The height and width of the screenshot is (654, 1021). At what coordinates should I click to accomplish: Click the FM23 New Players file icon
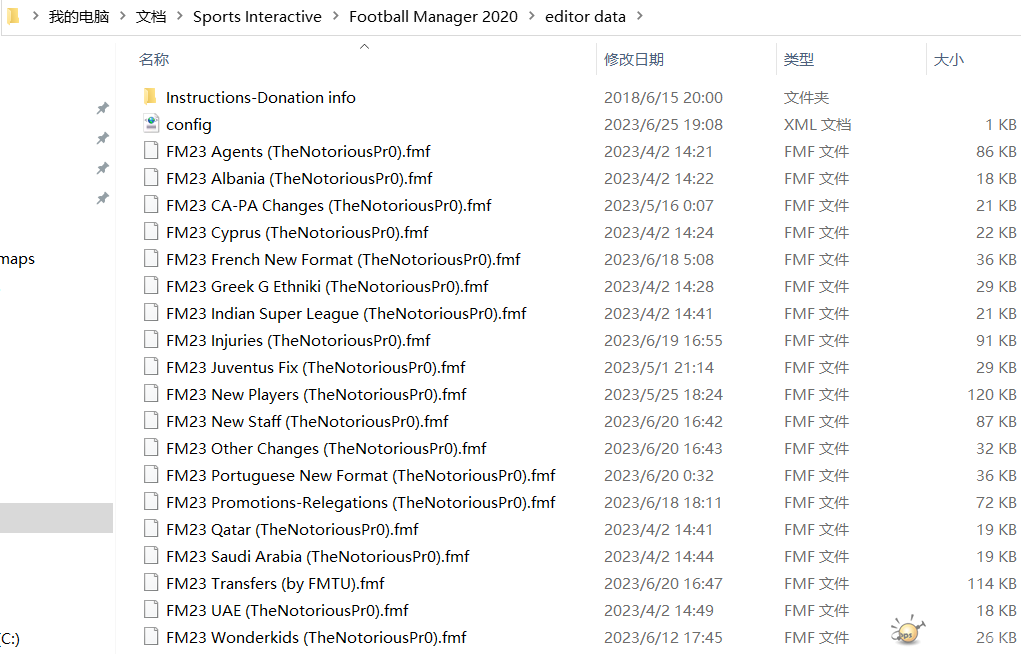[151, 394]
